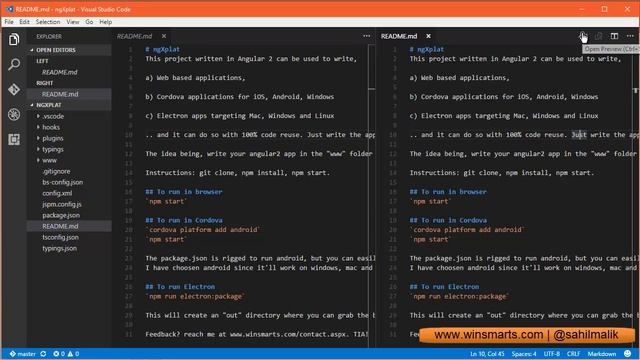This screenshot has width=640, height=360.
Task: Open the Search view in activity bar
Action: [x=14, y=64]
